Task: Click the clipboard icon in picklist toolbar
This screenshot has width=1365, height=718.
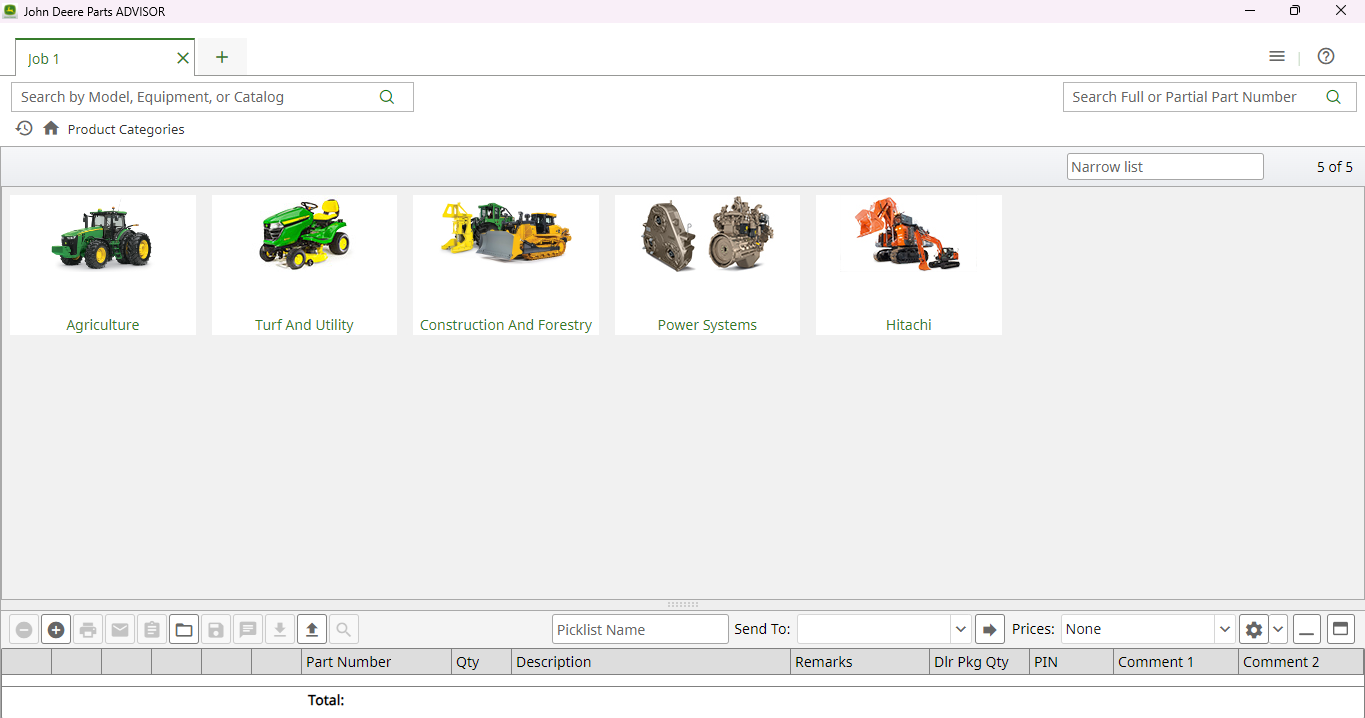Action: [x=152, y=630]
